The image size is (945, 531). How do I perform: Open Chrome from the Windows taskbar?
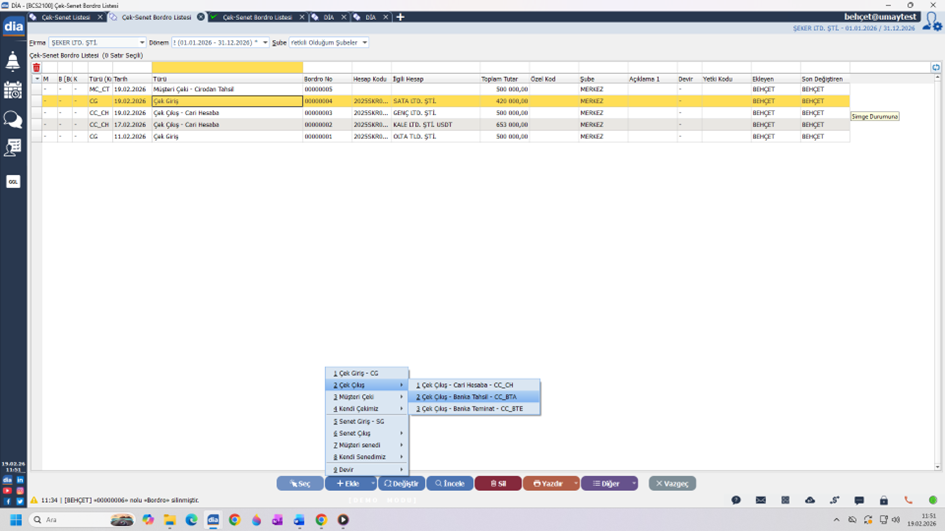pyautogui.click(x=235, y=520)
